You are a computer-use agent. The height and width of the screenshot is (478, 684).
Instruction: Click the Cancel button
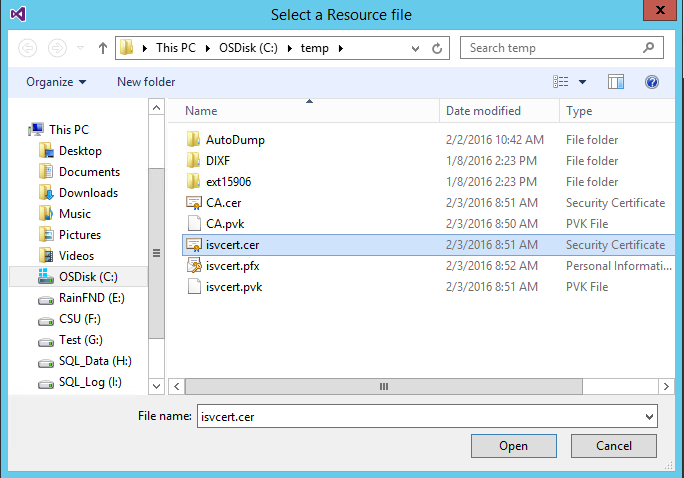coord(613,446)
